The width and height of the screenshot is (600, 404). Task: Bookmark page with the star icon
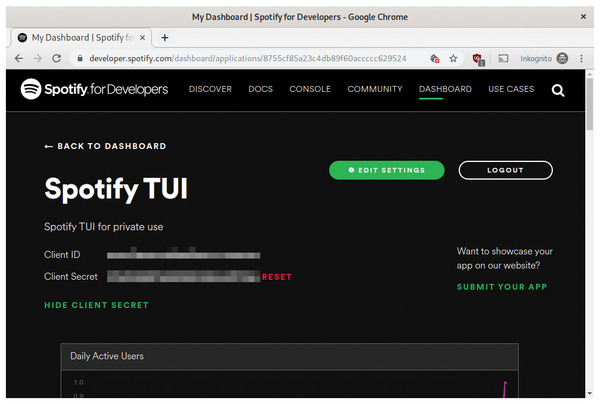click(453, 59)
